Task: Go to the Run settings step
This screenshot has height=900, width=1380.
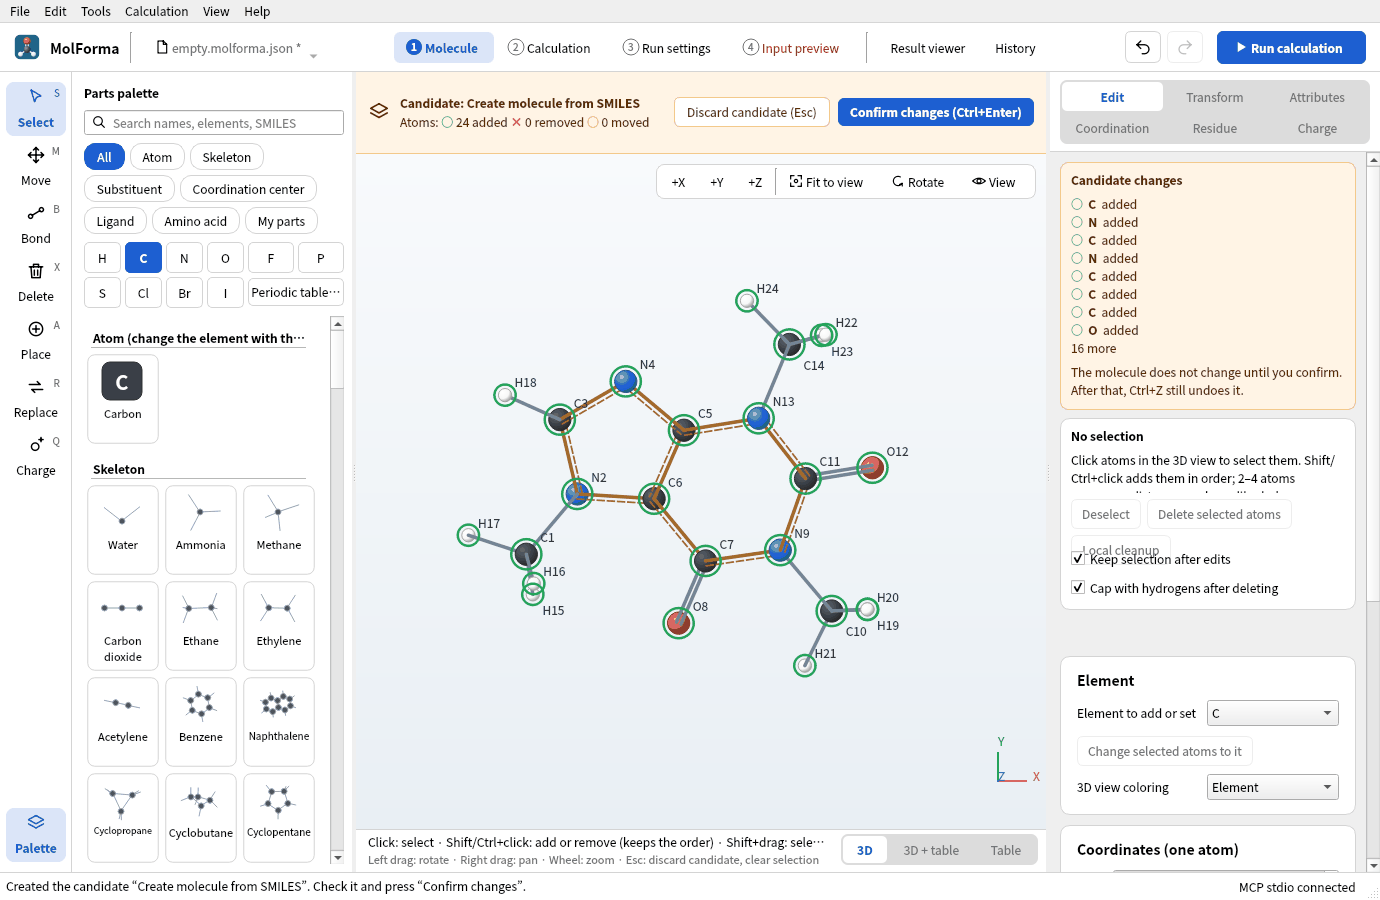Action: pyautogui.click(x=666, y=48)
